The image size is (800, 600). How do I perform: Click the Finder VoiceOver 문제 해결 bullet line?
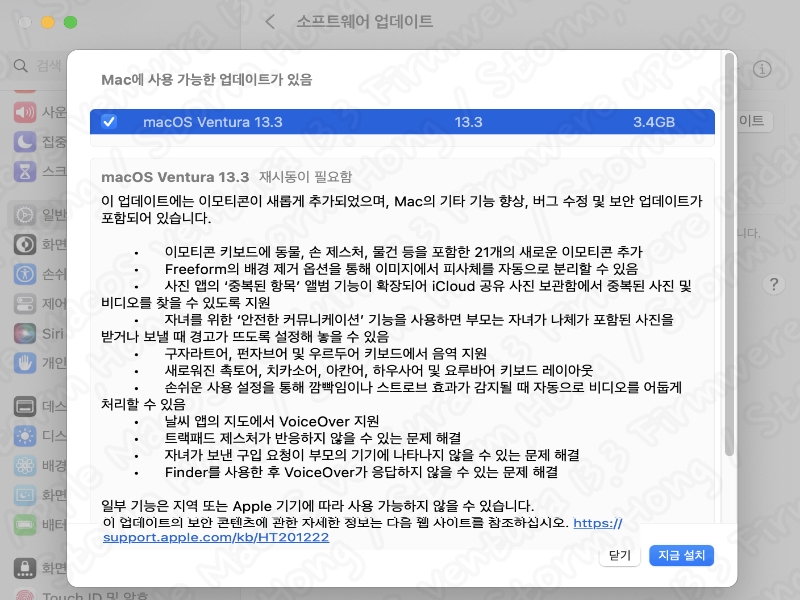point(361,472)
